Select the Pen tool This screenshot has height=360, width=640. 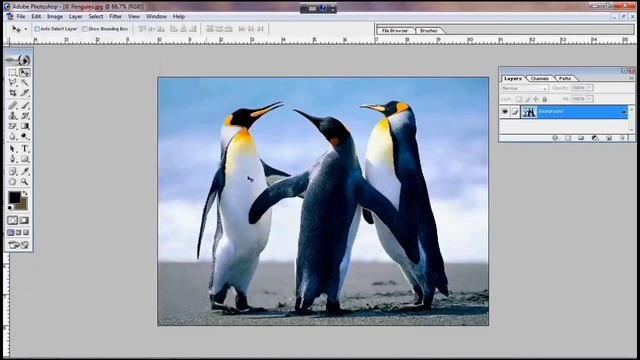coord(13,159)
